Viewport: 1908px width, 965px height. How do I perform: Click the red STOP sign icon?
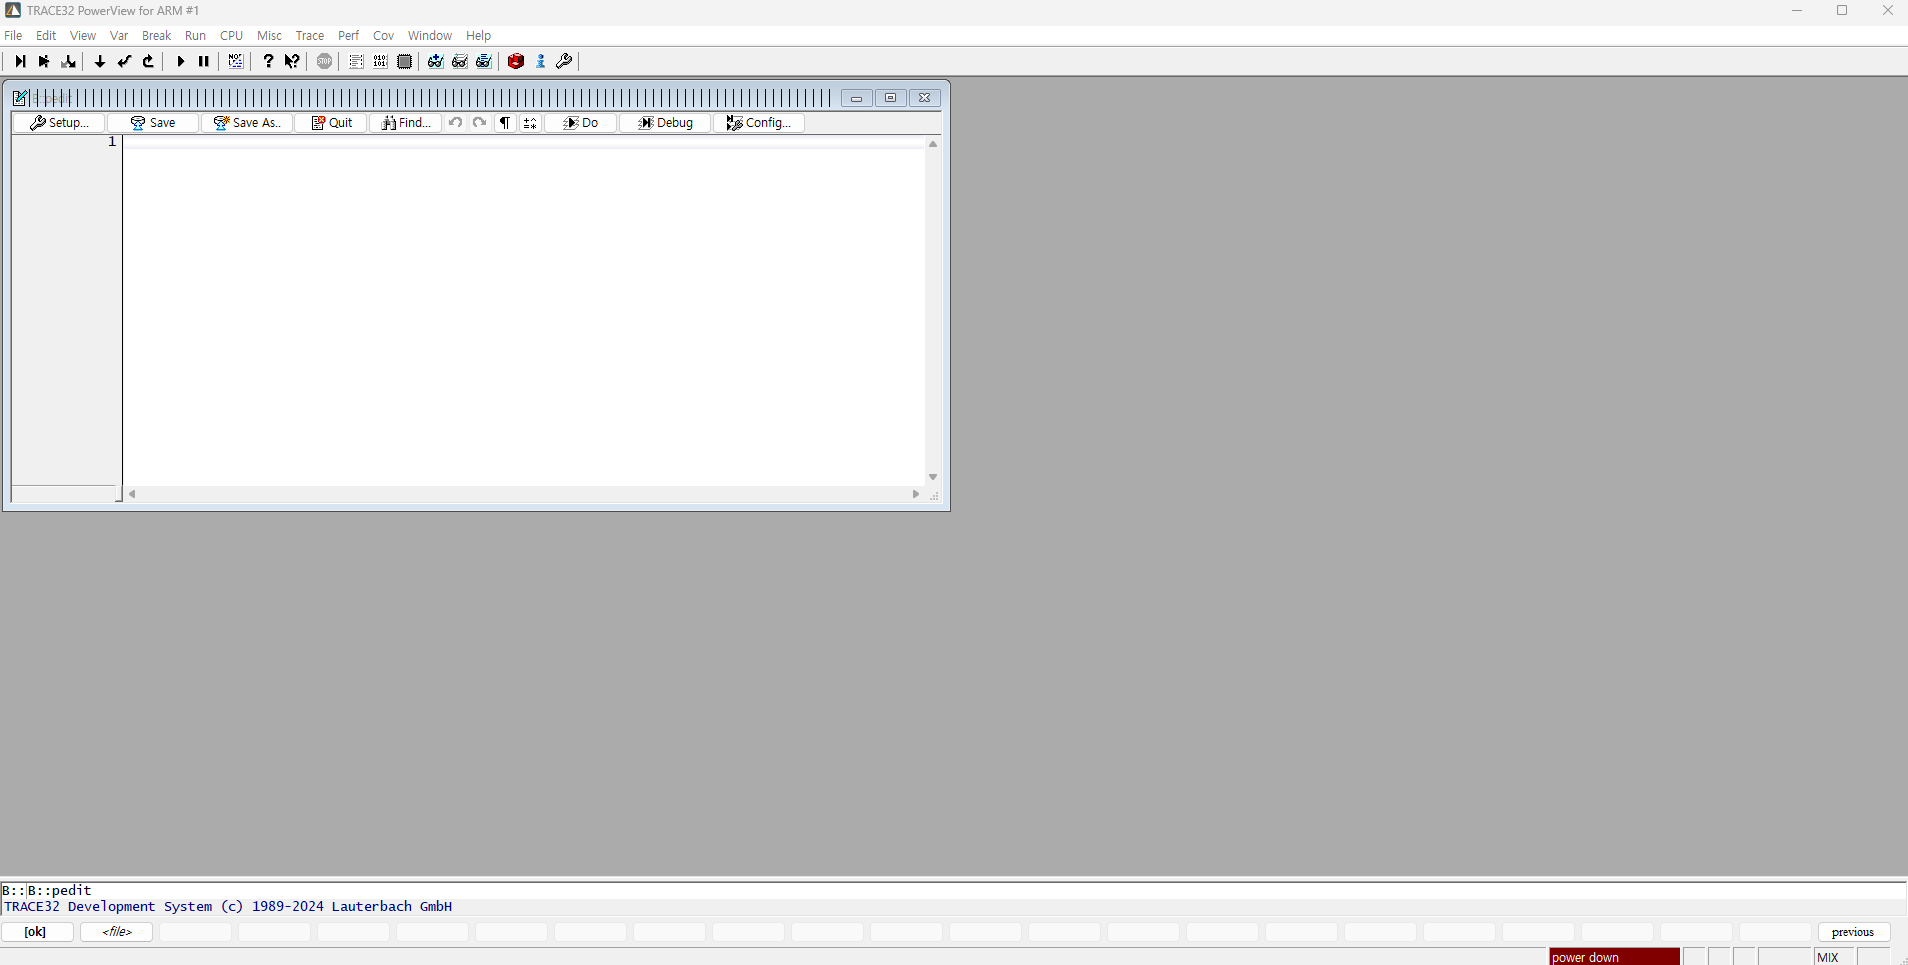[x=325, y=62]
